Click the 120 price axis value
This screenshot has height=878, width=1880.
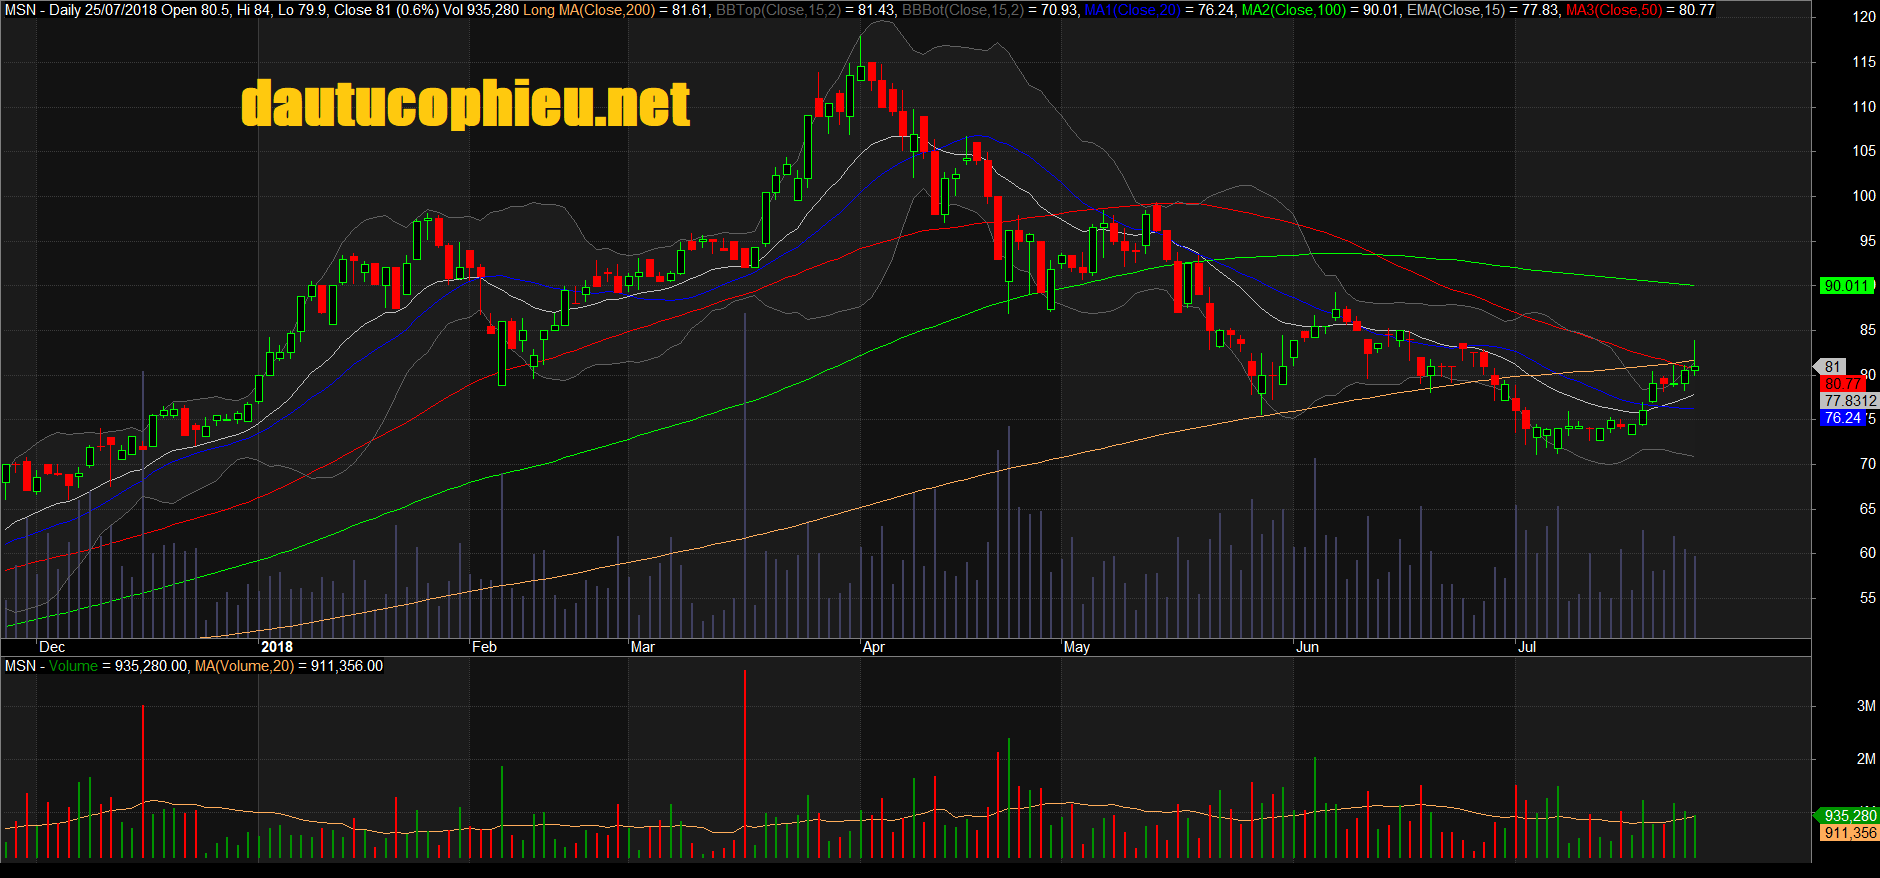click(1864, 17)
